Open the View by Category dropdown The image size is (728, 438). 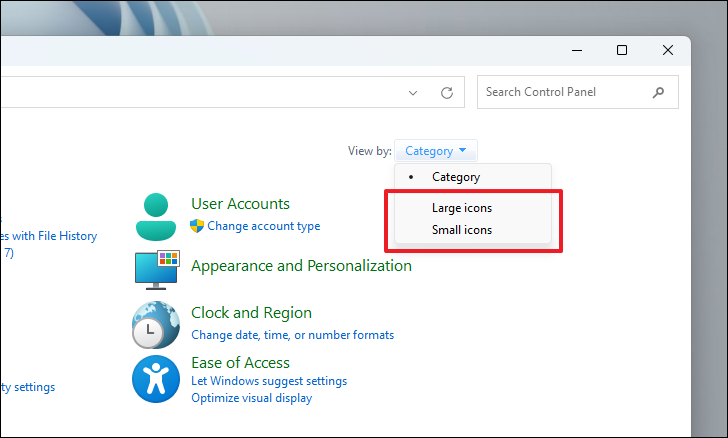436,150
